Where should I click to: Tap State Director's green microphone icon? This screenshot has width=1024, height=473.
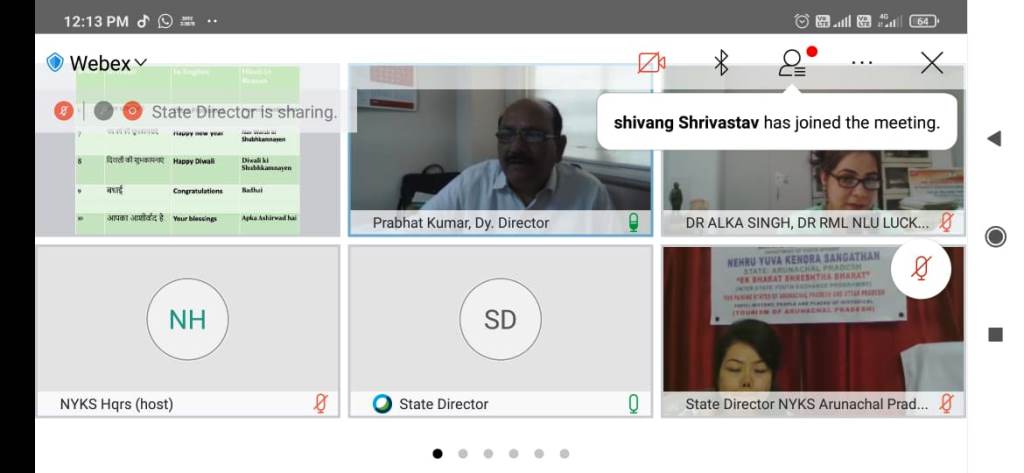633,403
